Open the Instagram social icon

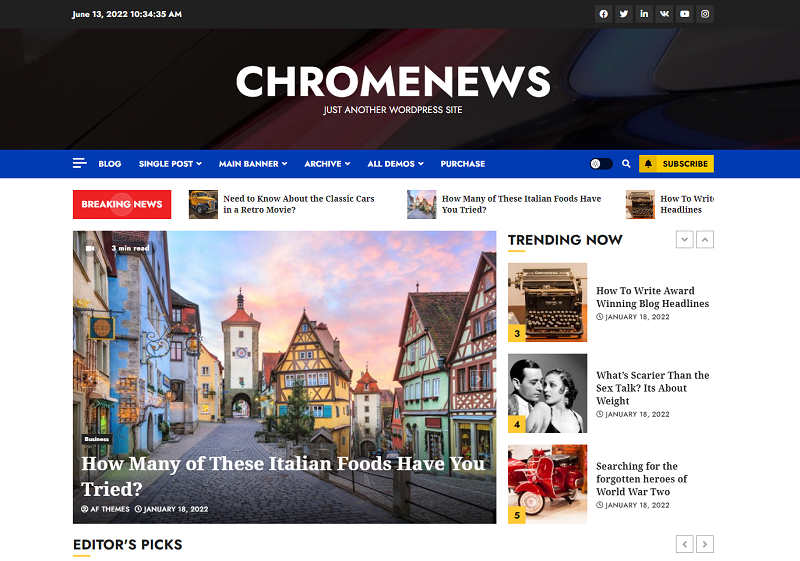coord(705,14)
